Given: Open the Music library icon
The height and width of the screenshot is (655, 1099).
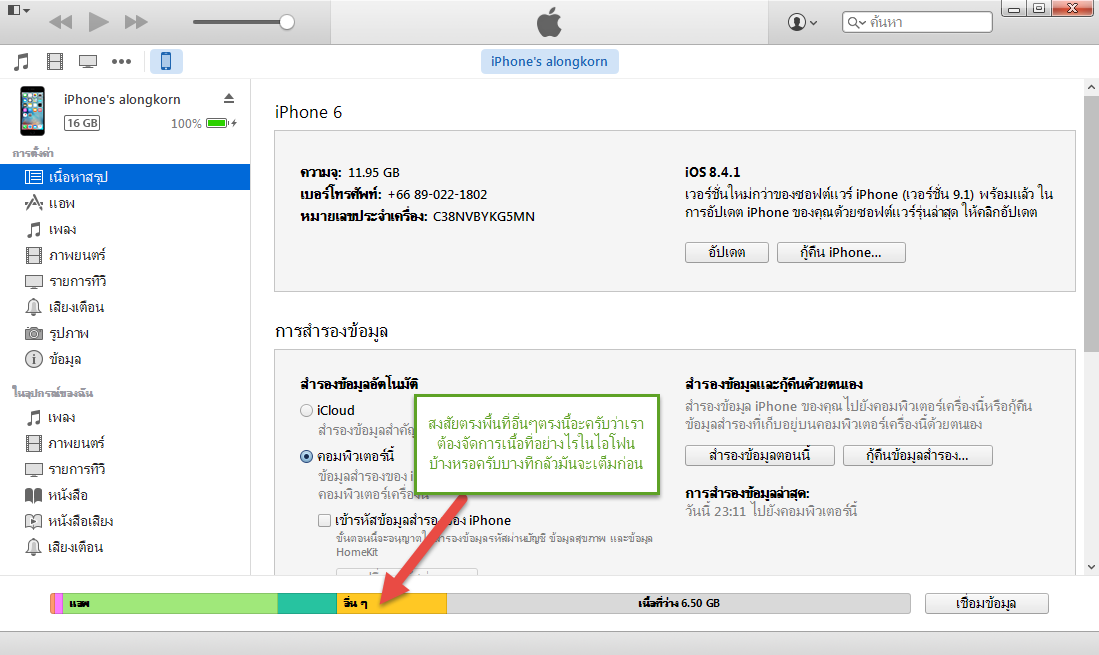Looking at the screenshot, I should (x=22, y=62).
